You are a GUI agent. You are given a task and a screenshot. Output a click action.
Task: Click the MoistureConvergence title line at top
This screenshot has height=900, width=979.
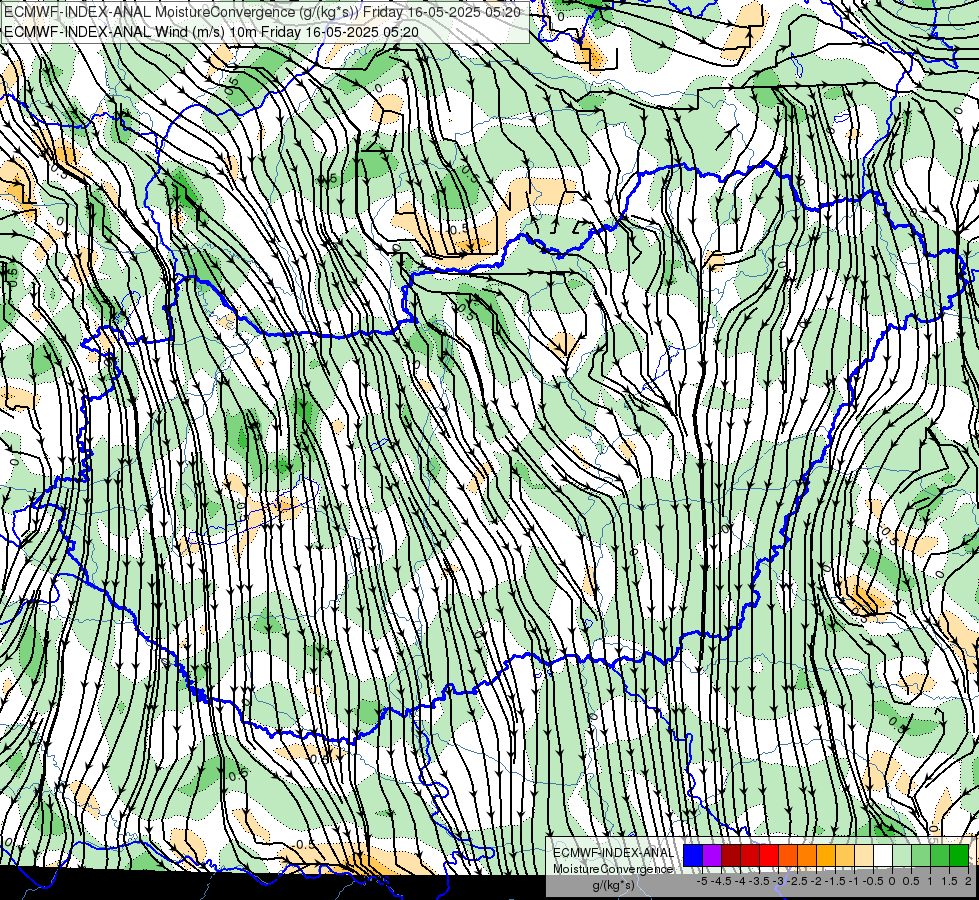pyautogui.click(x=262, y=12)
